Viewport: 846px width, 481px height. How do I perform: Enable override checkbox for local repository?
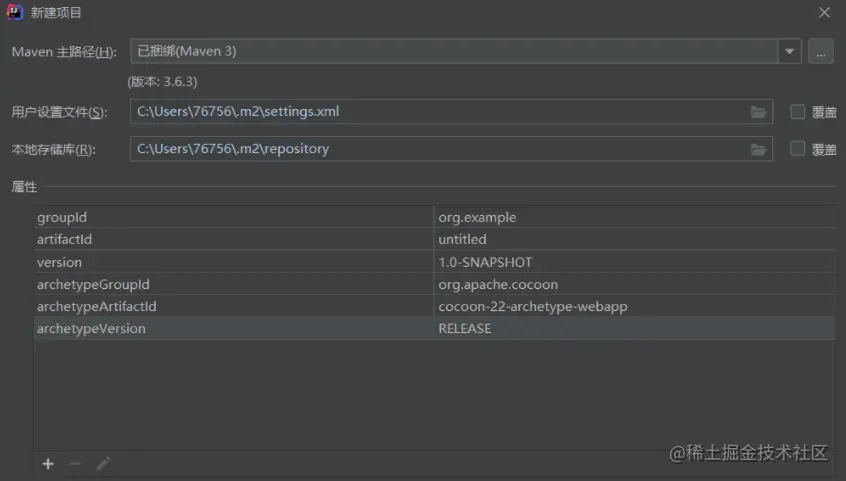coord(797,149)
